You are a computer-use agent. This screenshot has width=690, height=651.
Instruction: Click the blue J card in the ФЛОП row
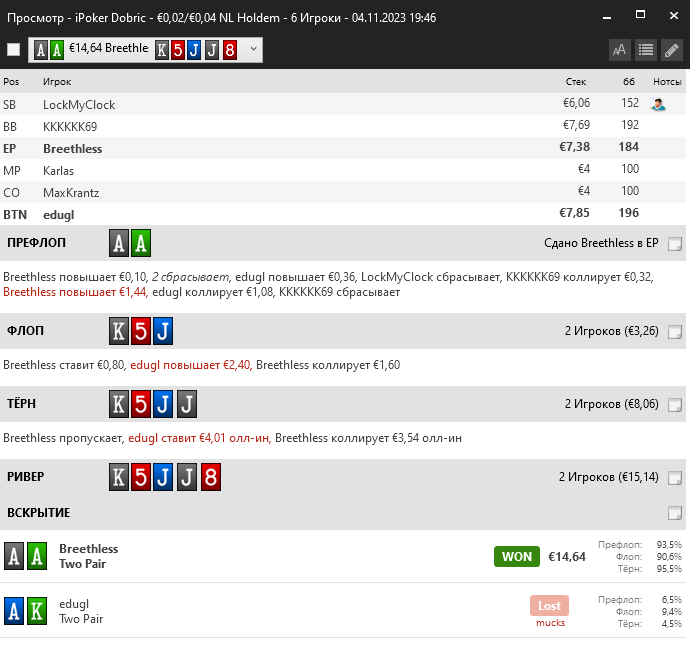[163, 331]
